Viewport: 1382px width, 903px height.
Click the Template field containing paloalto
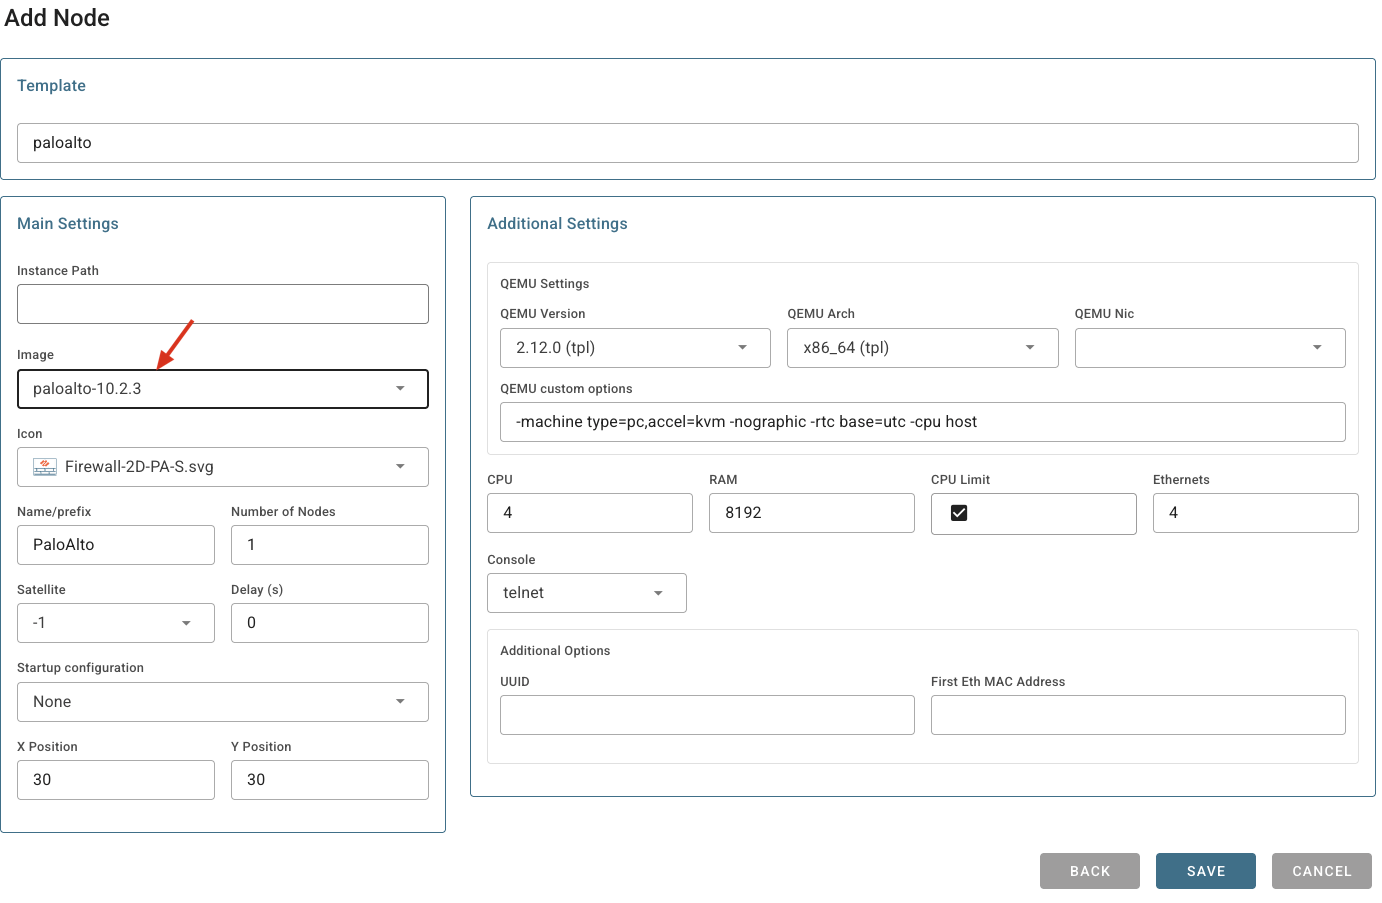[x=687, y=143]
